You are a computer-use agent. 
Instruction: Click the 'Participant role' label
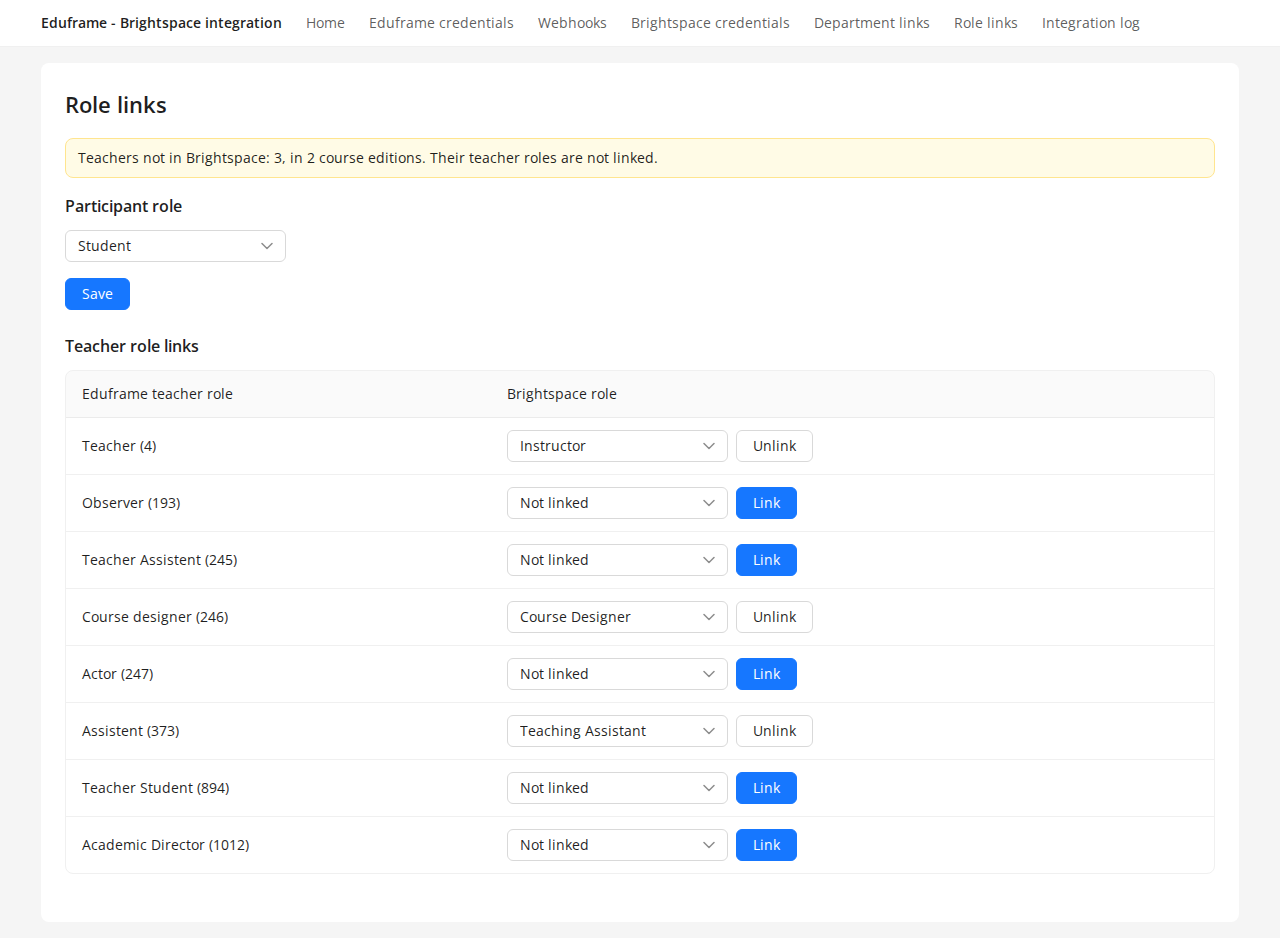pyautogui.click(x=124, y=206)
